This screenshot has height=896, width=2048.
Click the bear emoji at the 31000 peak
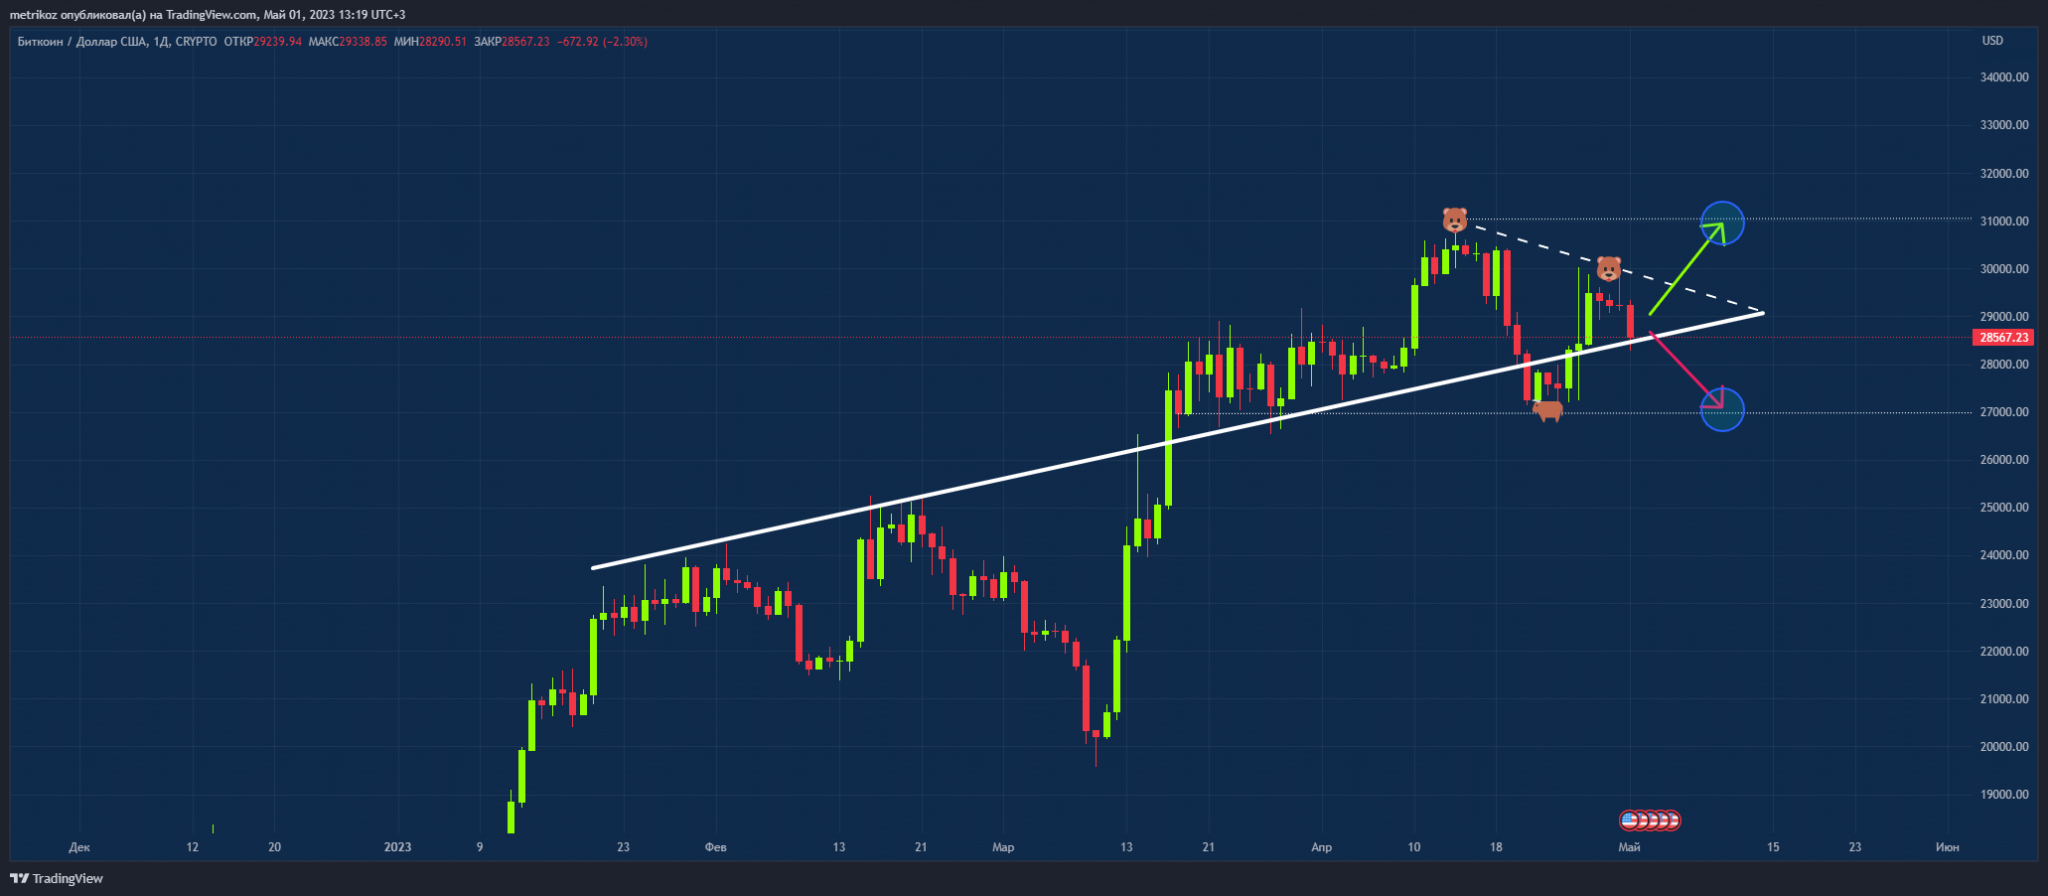coord(1454,220)
